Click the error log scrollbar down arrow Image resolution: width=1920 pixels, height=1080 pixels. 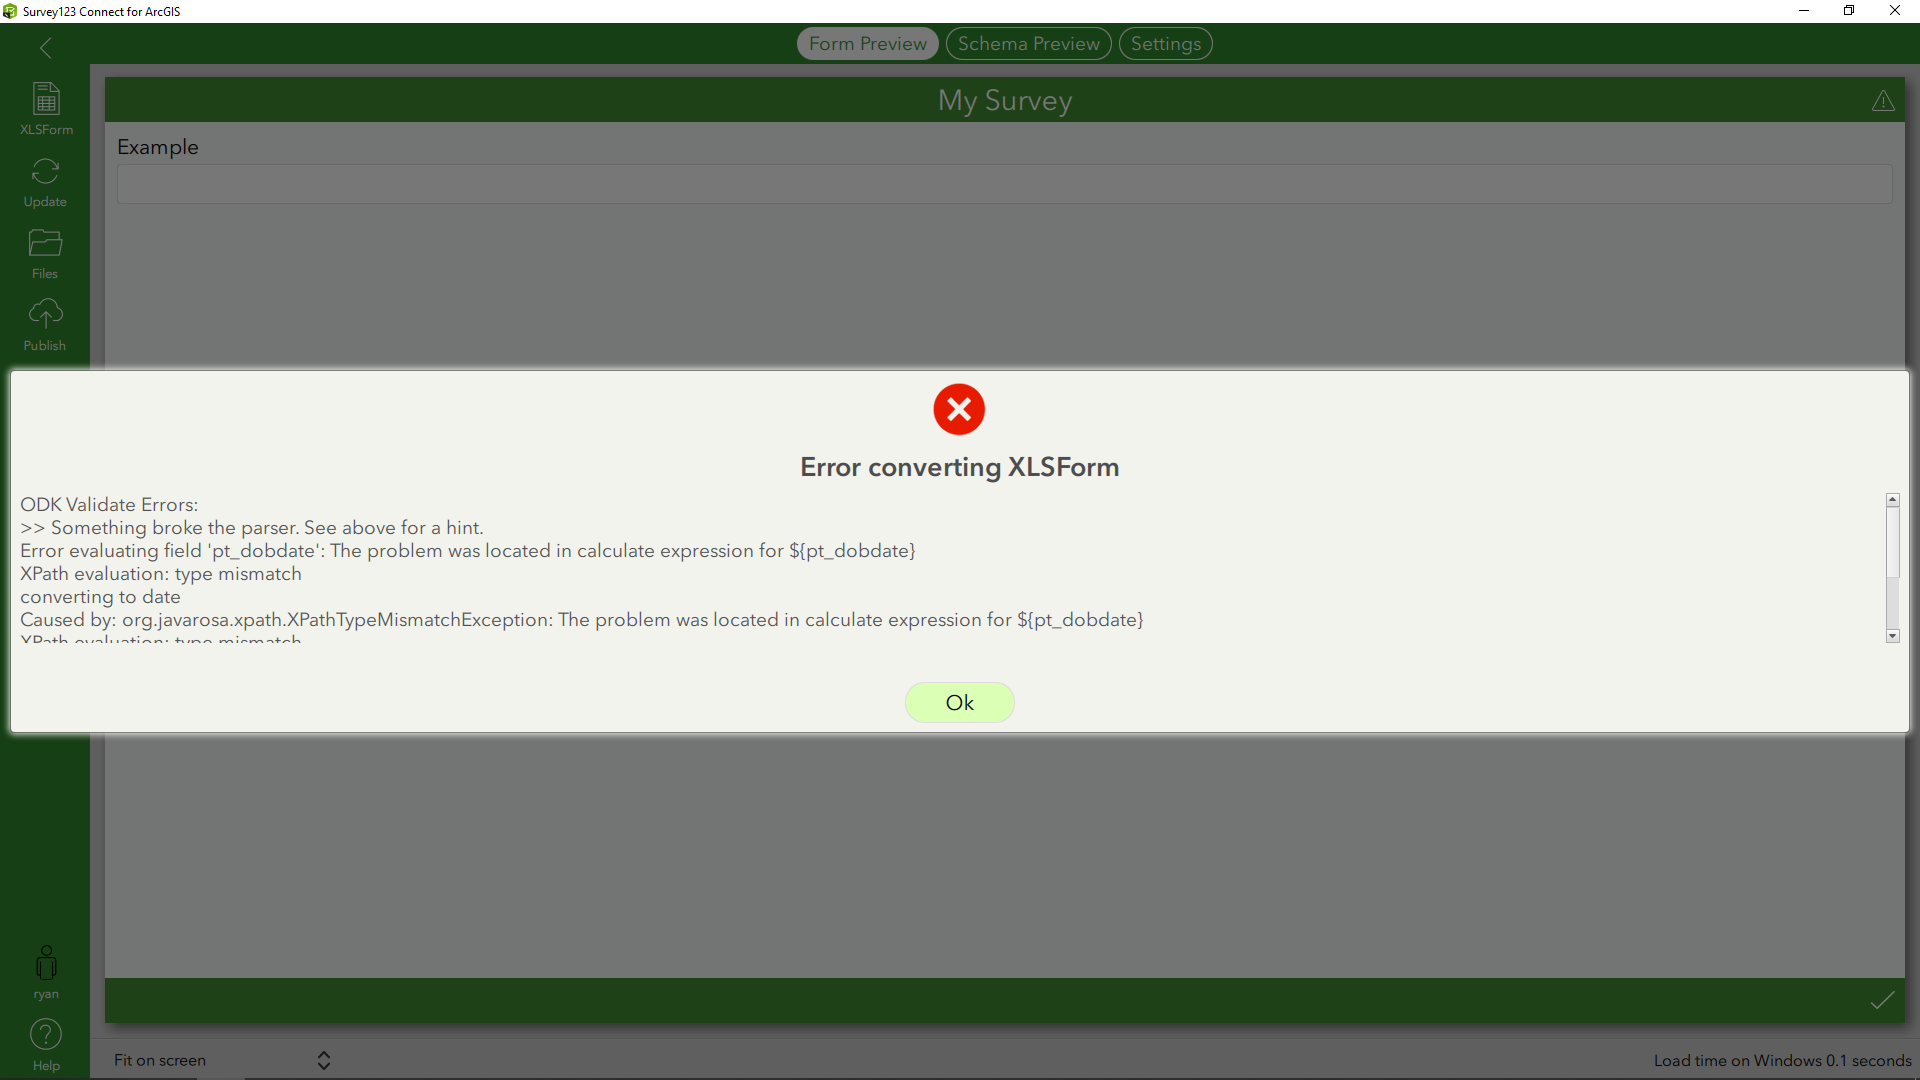tap(1892, 636)
